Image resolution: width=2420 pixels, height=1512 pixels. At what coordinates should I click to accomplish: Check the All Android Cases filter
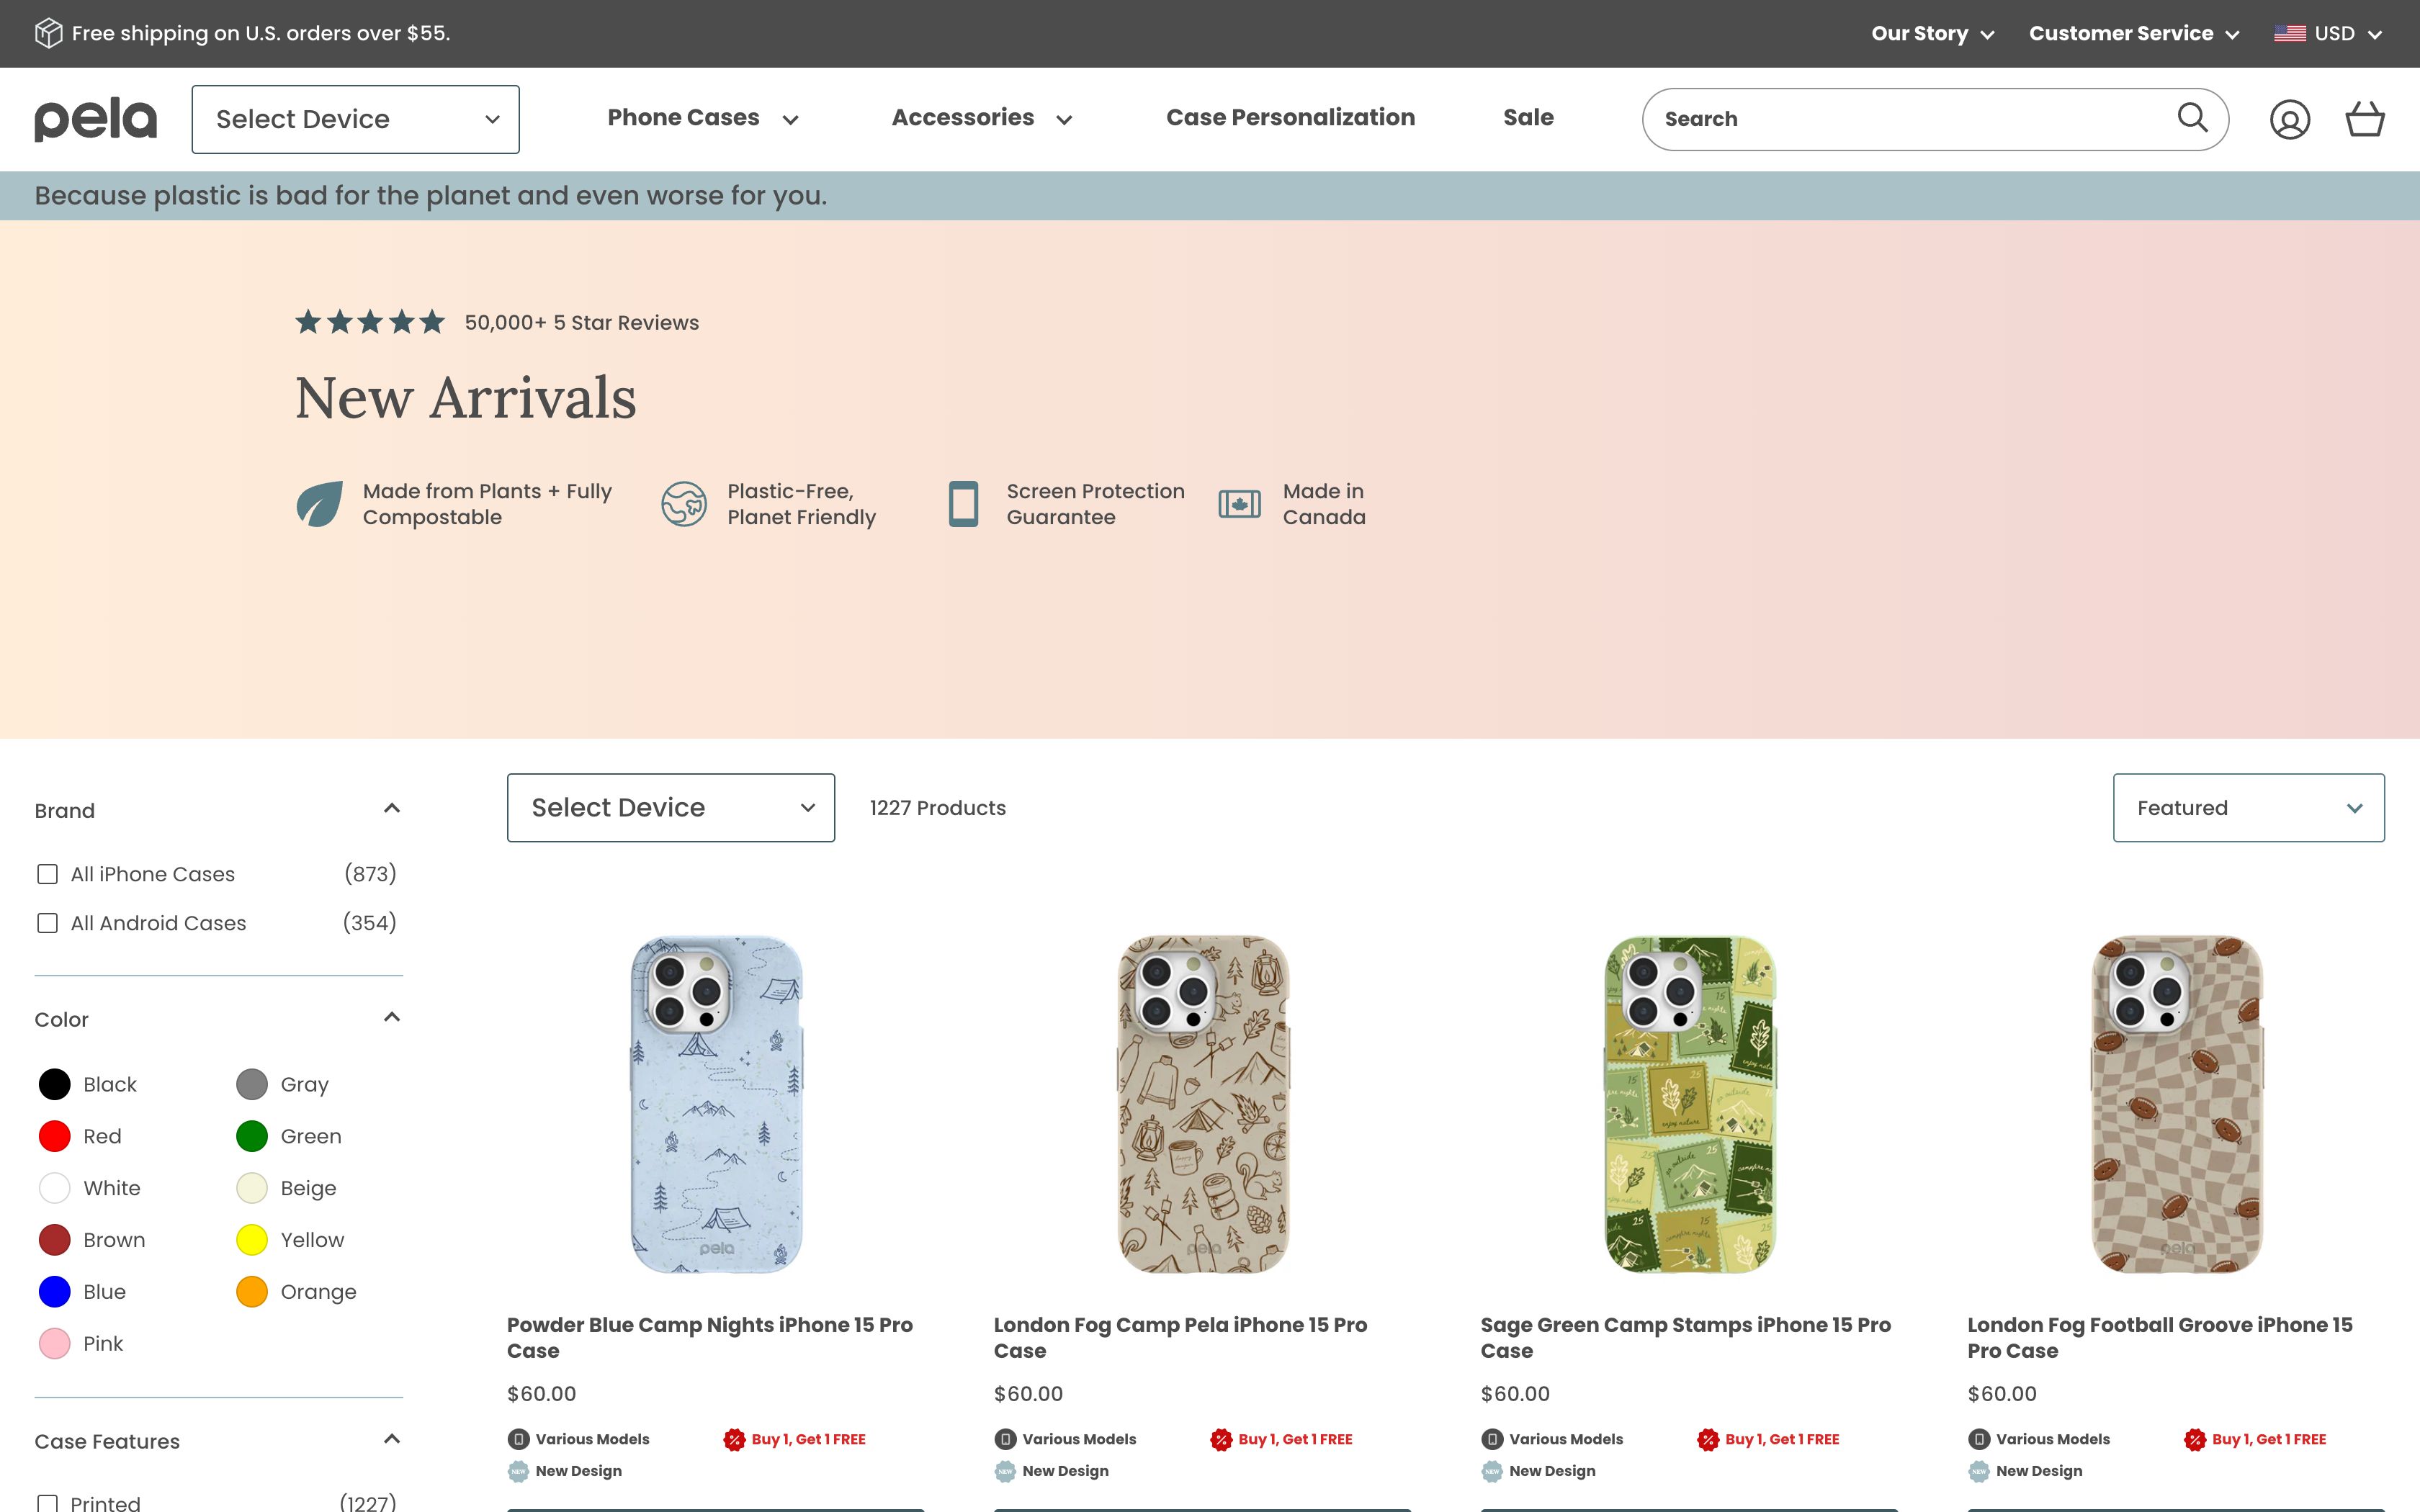coord(47,922)
